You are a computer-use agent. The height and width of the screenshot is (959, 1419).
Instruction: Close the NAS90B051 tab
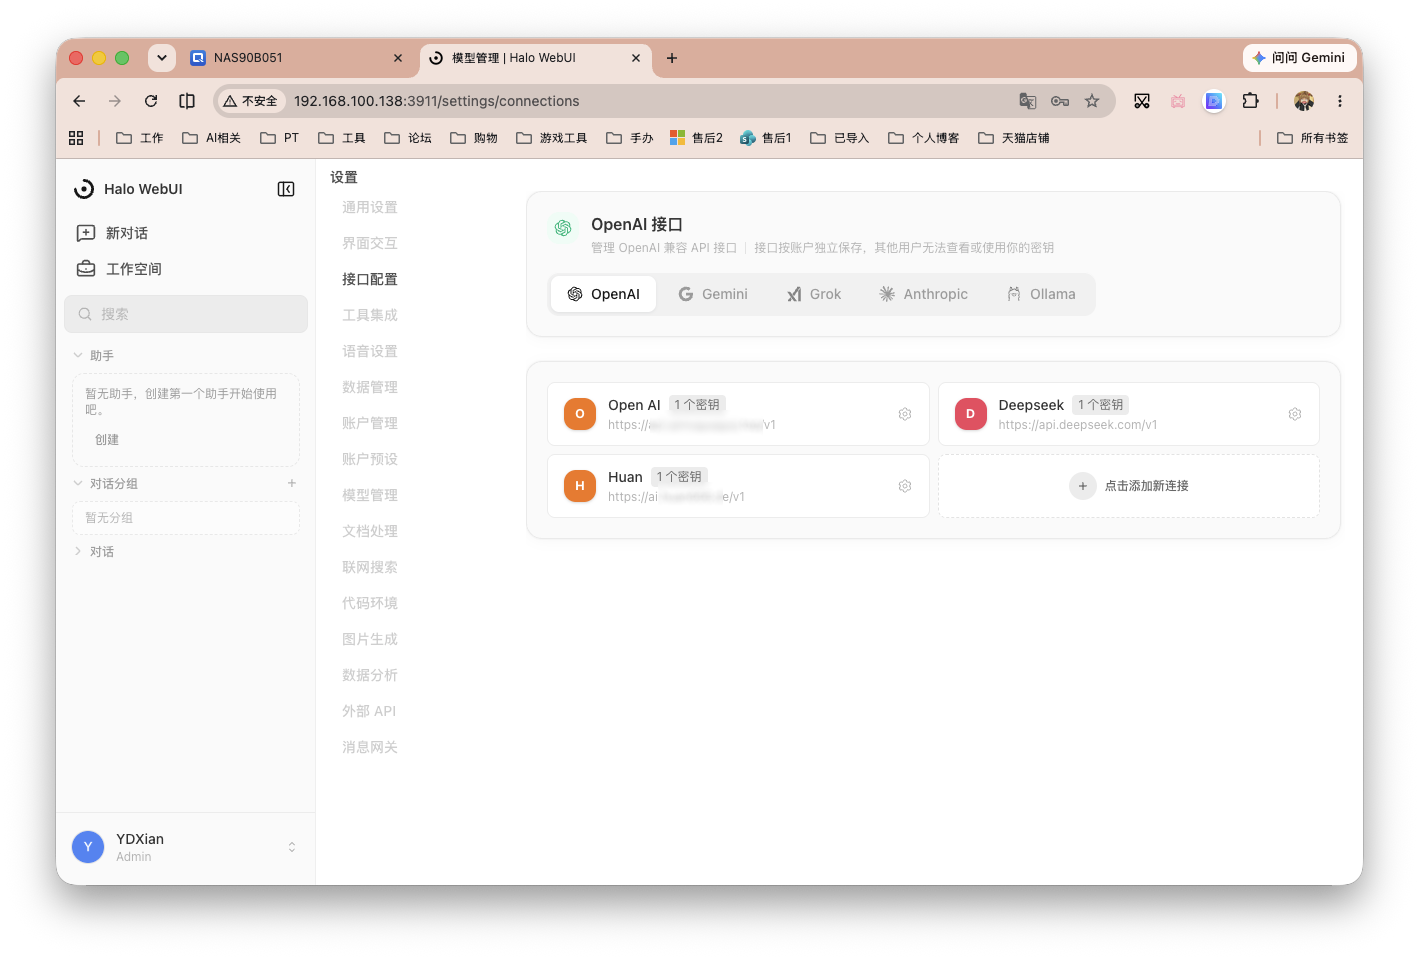point(398,58)
